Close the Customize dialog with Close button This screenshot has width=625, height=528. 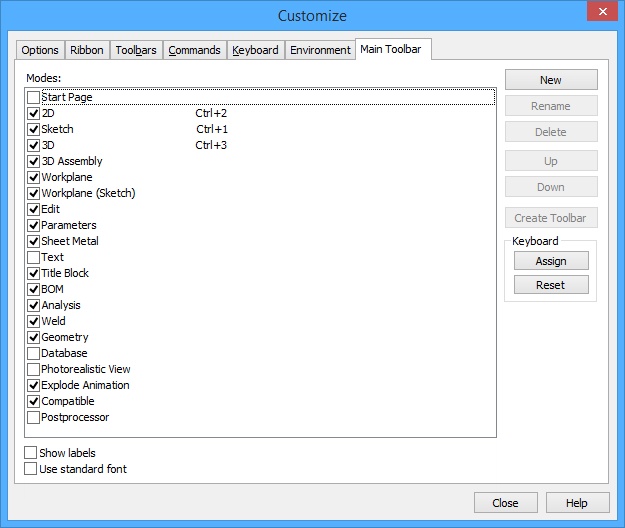tap(505, 503)
